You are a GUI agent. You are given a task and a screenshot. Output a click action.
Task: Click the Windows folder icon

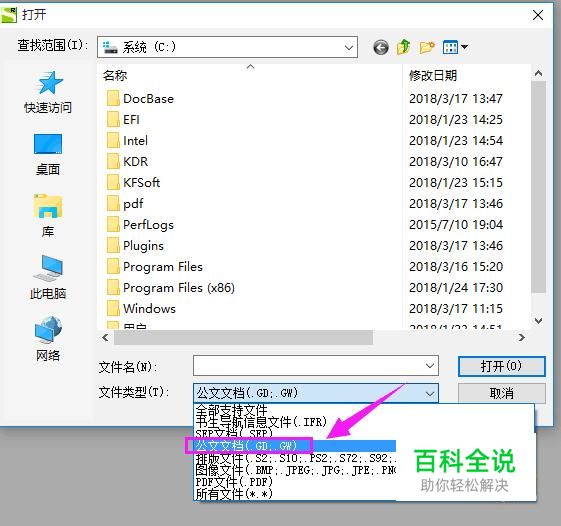tap(113, 308)
